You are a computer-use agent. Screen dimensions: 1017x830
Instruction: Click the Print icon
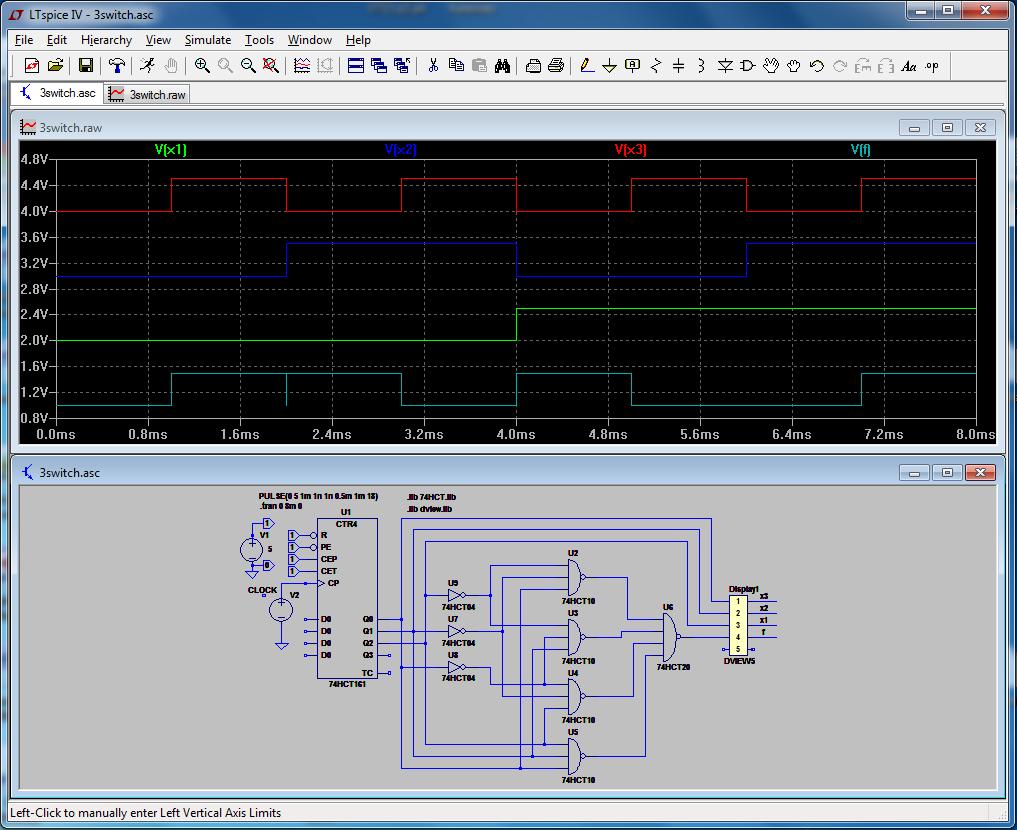coord(556,65)
